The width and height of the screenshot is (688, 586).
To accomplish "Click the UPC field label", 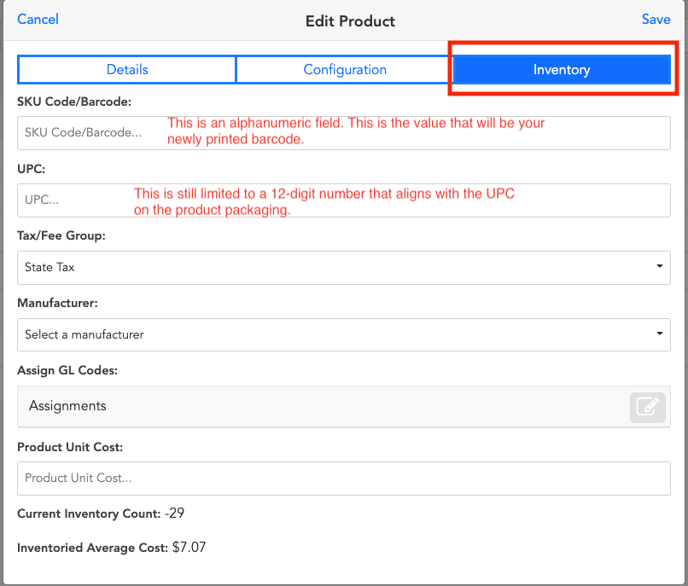I will 31,169.
